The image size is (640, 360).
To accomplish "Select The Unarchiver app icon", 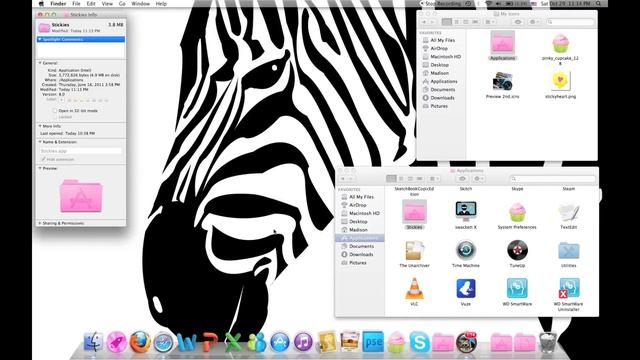I will 414,251.
